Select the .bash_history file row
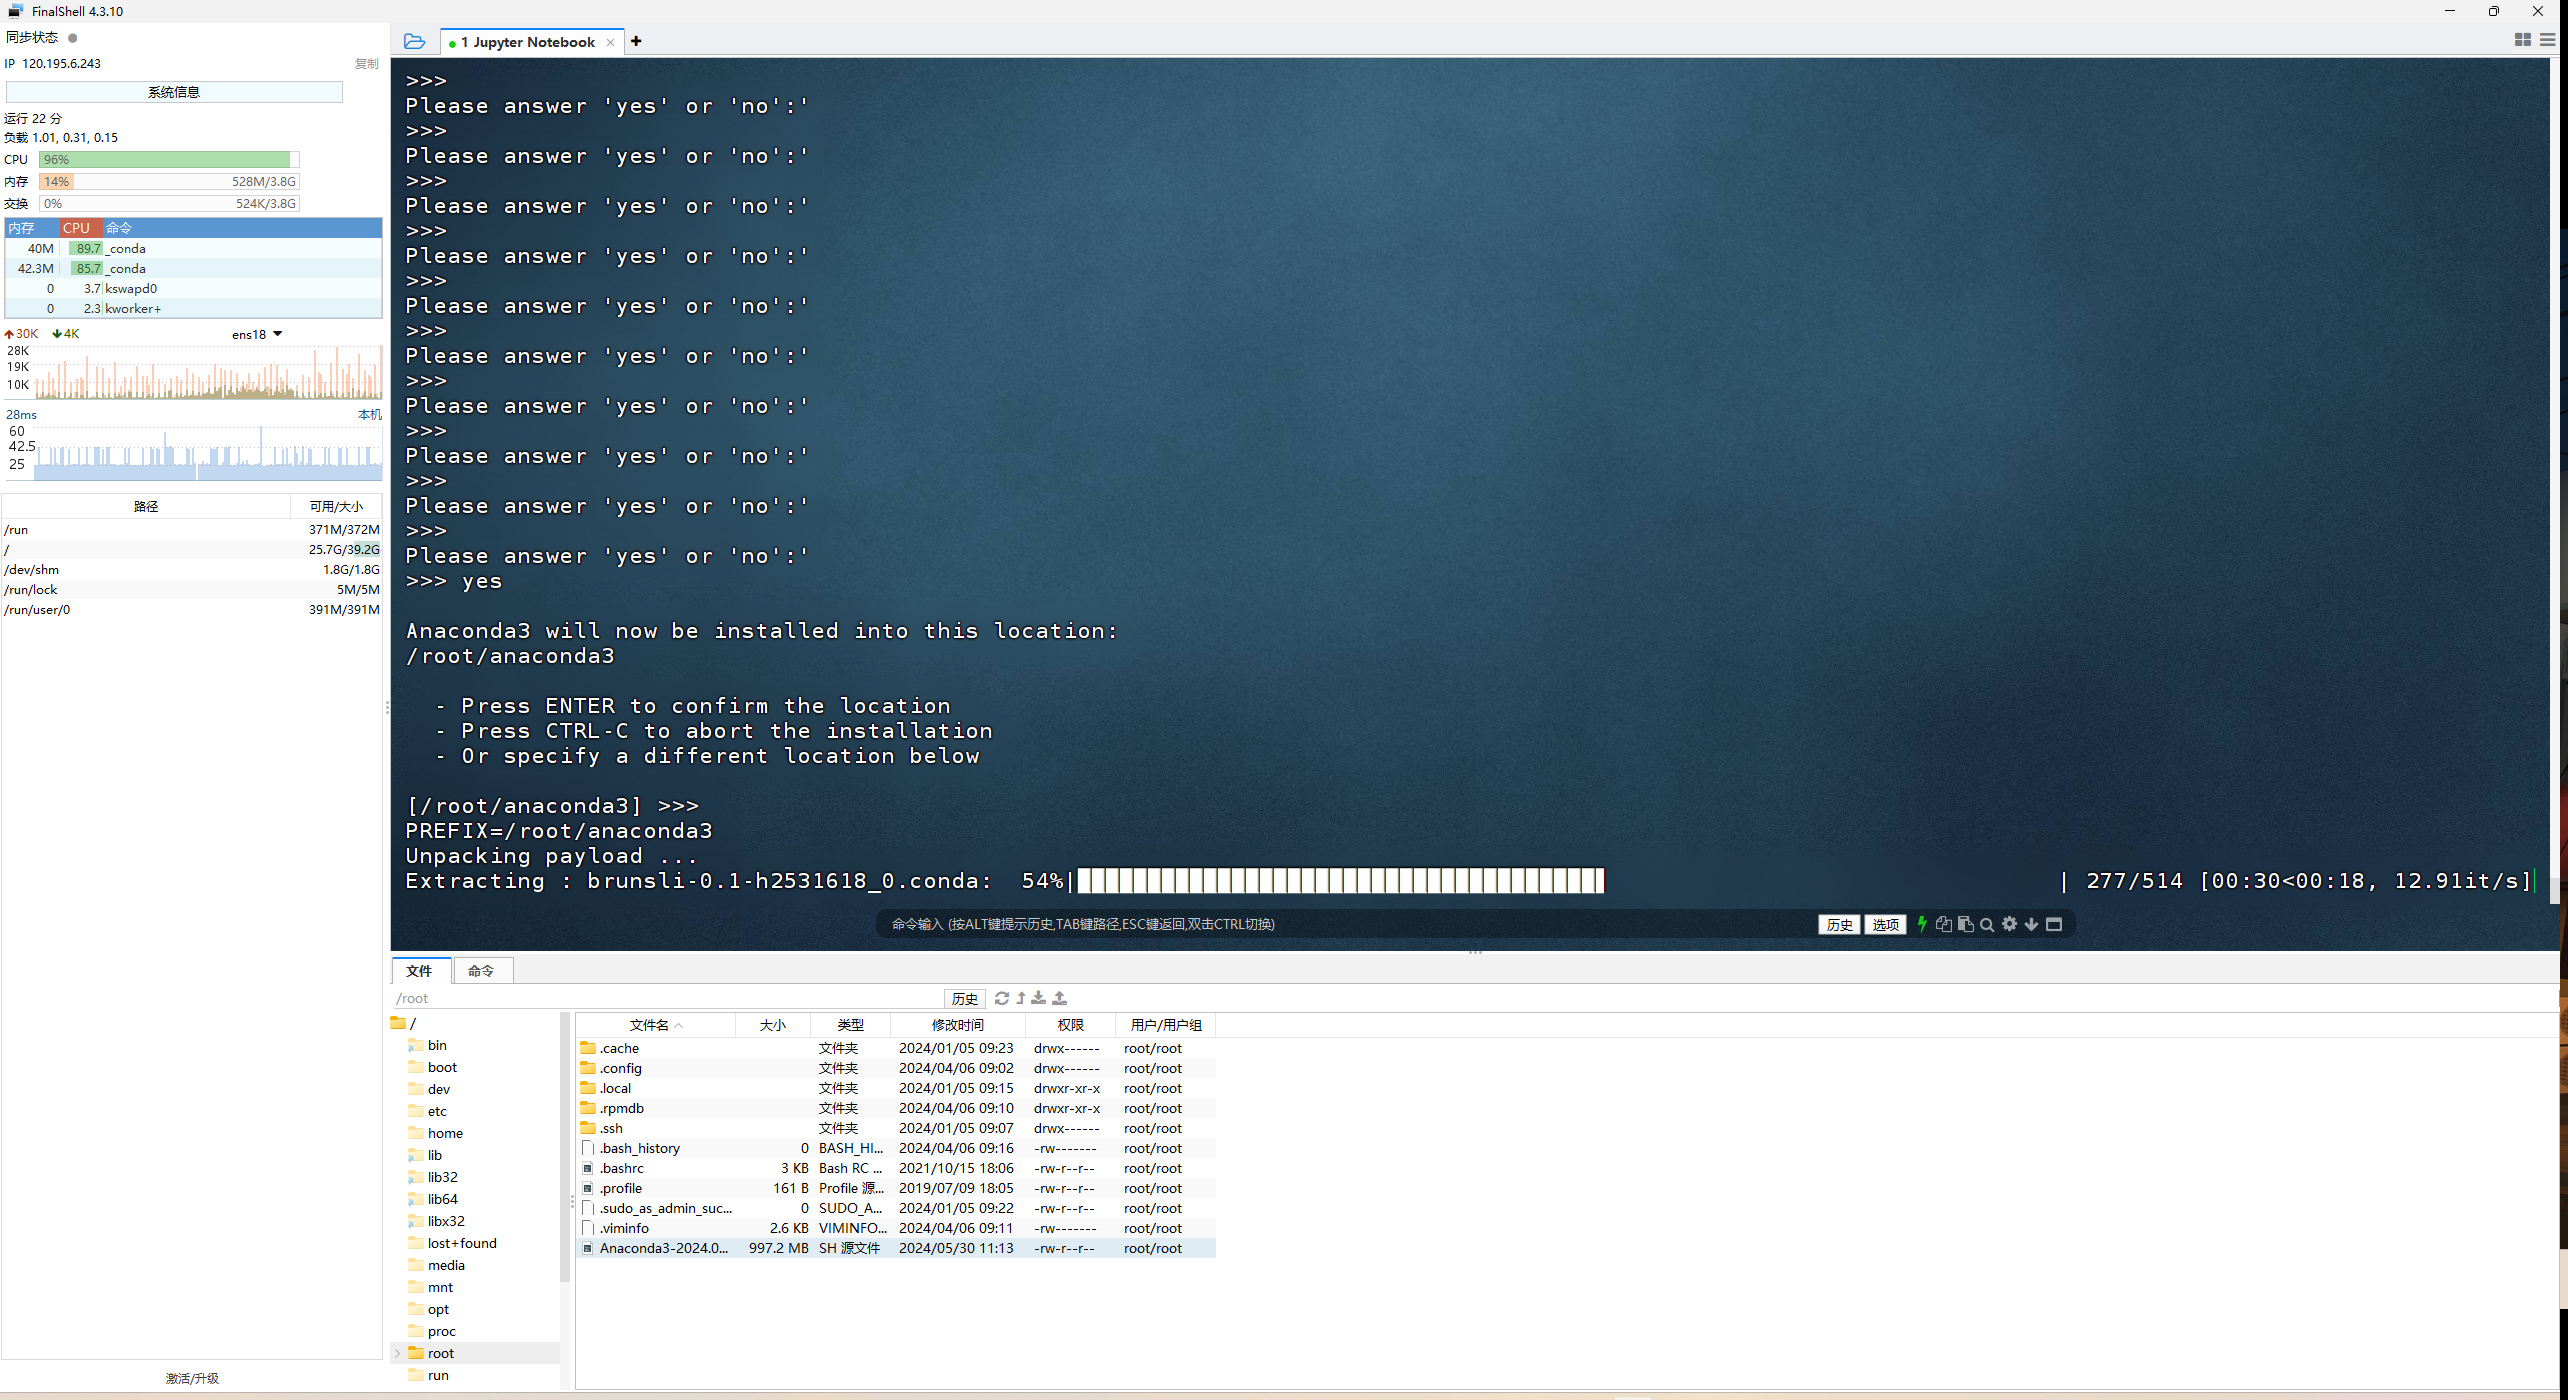The height and width of the screenshot is (1400, 2568). click(896, 1148)
